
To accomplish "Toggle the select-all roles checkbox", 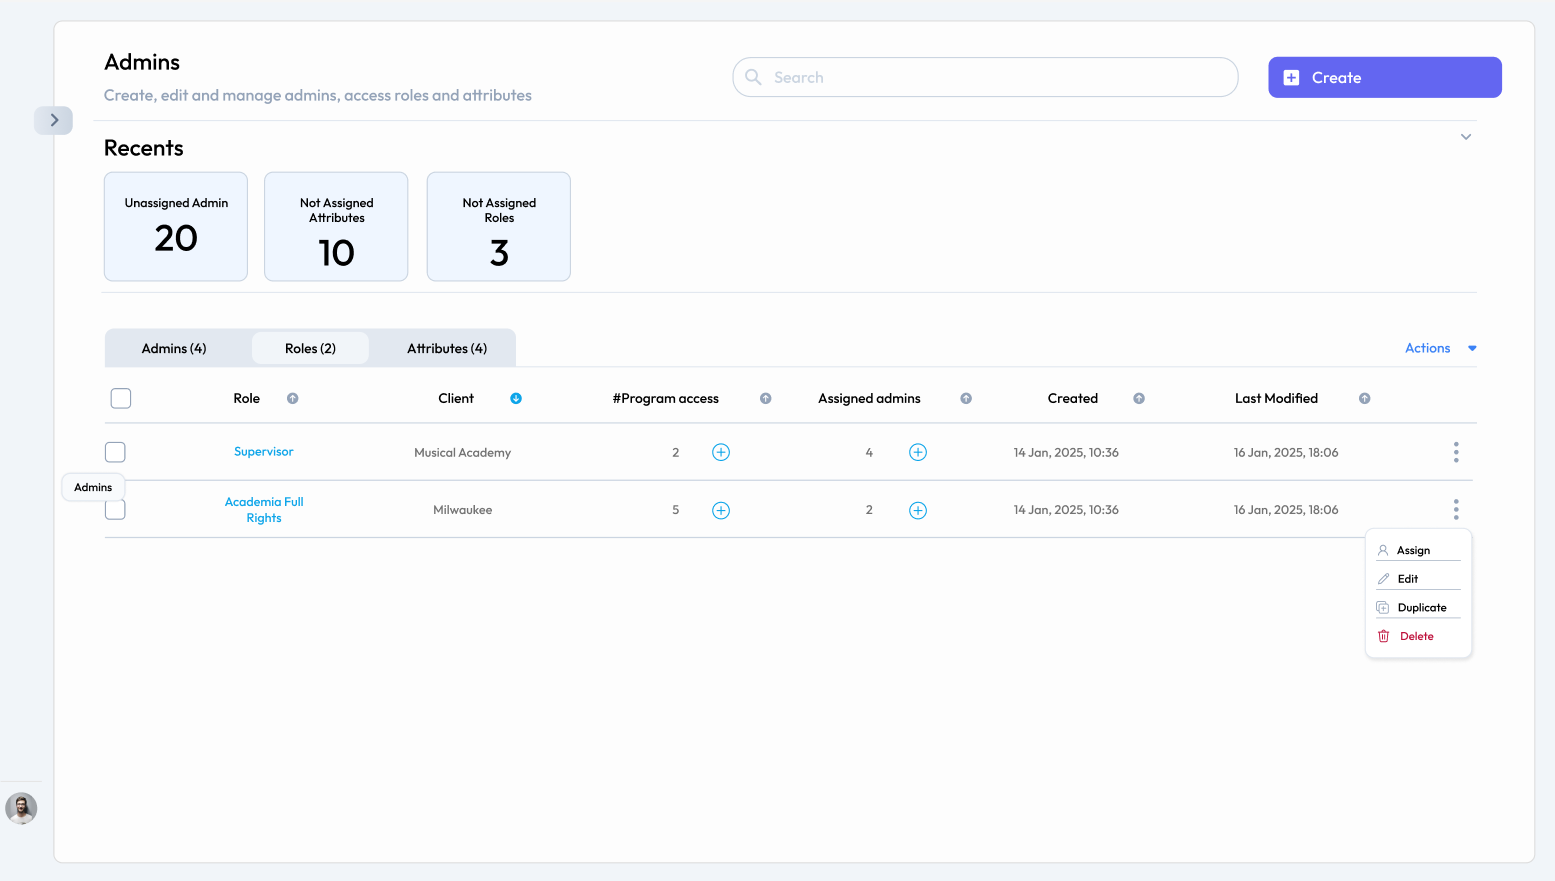I will click(121, 398).
